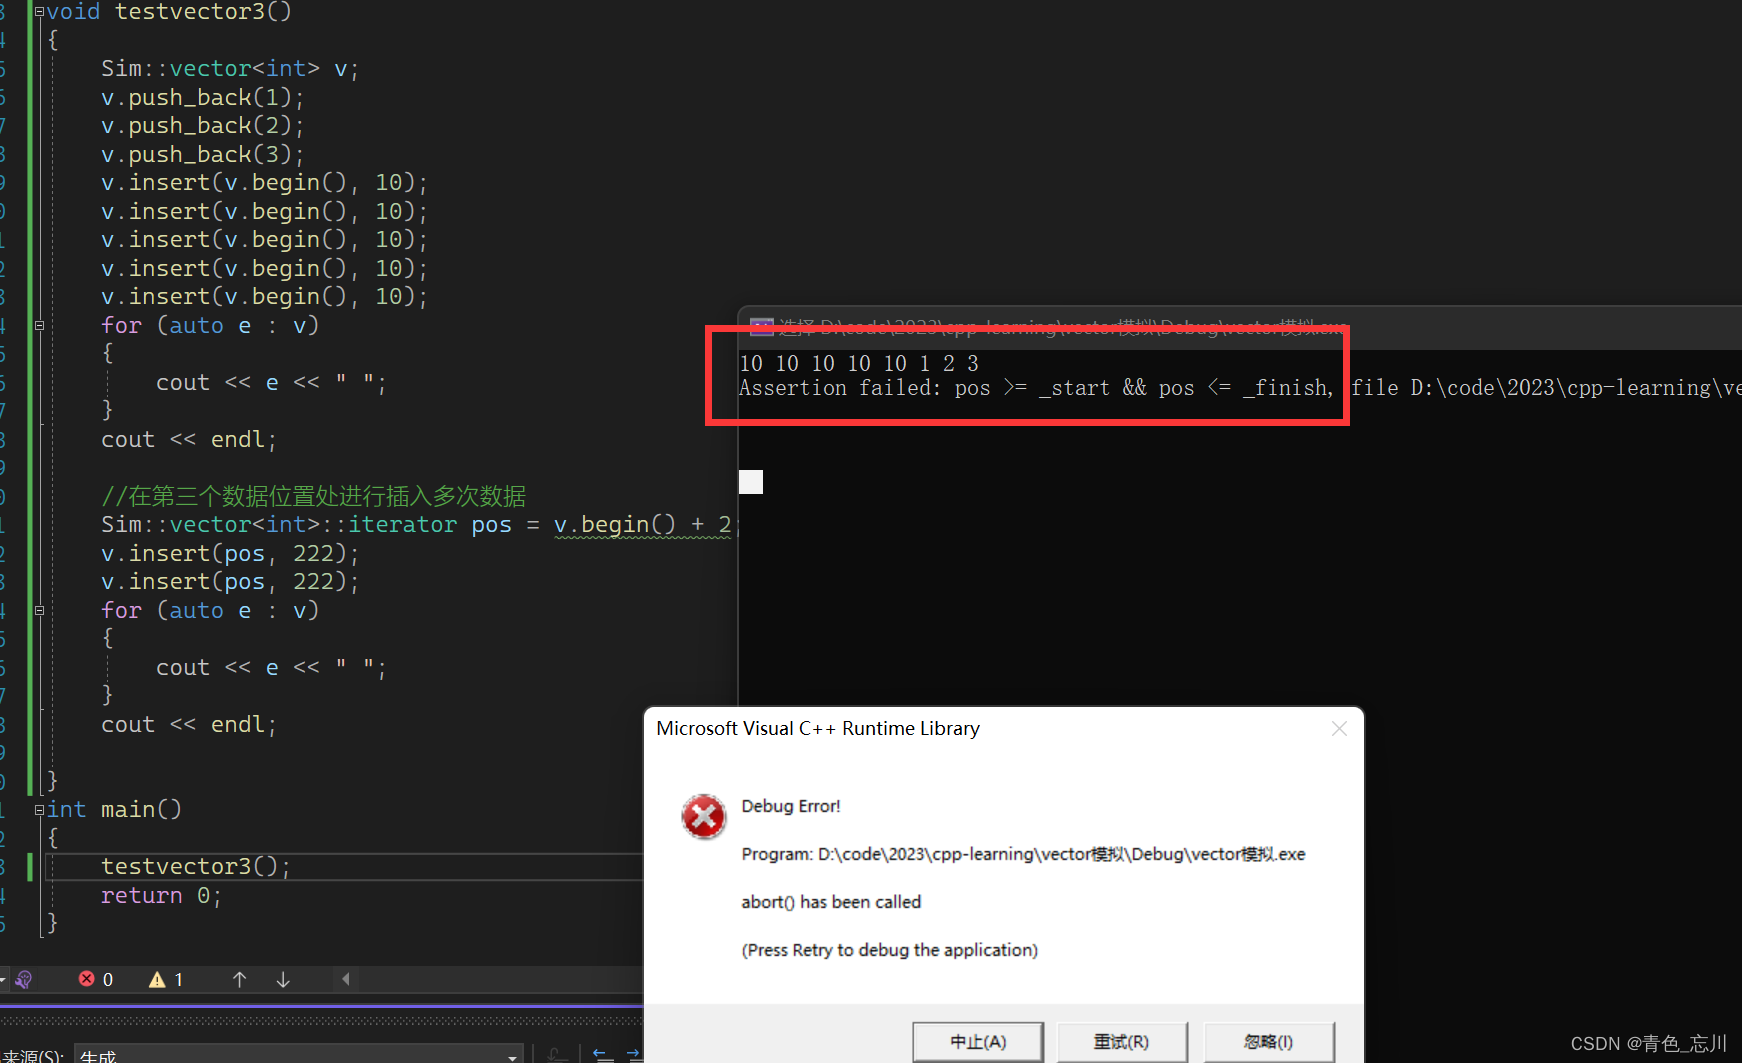This screenshot has width=1742, height=1063.
Task: Click the 'abort() has been called' message
Action: click(831, 902)
